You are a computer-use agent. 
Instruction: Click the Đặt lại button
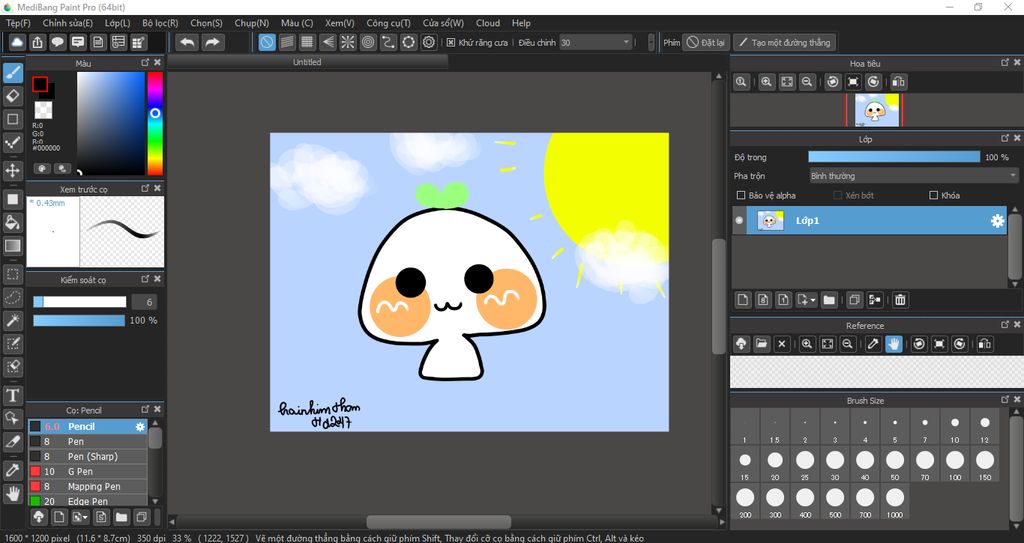(x=706, y=43)
